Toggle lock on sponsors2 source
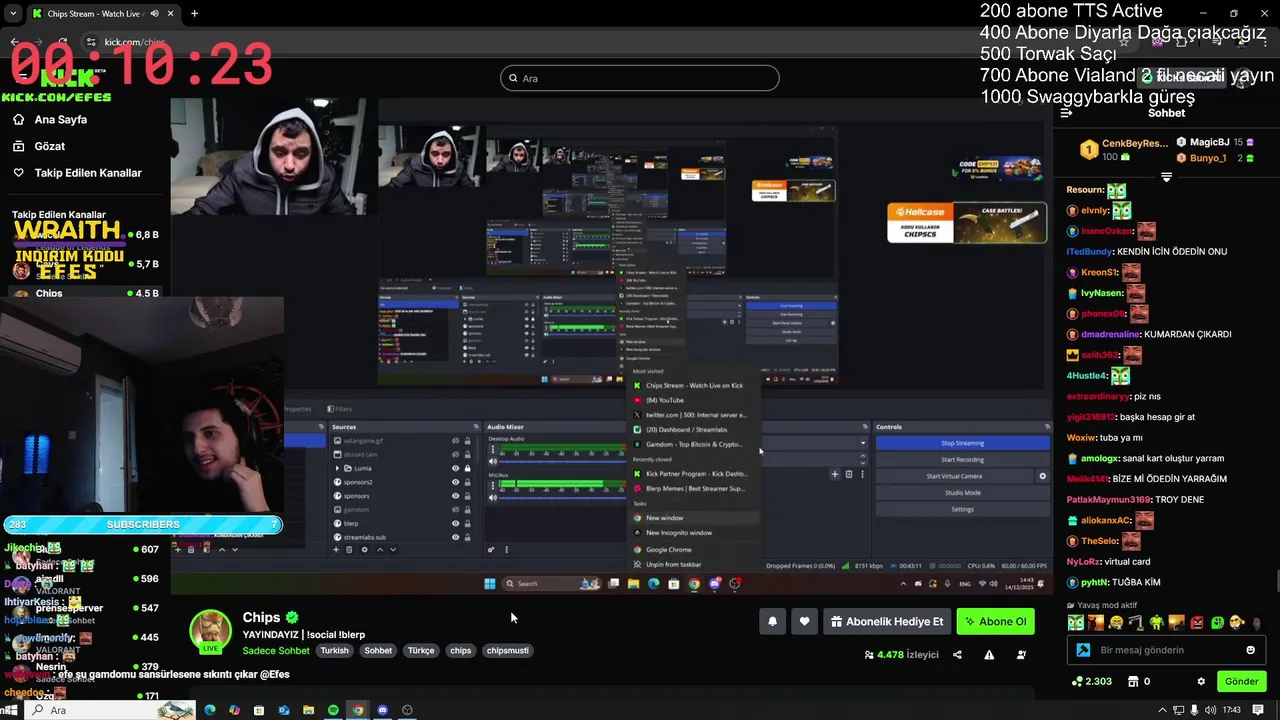The height and width of the screenshot is (720, 1280). (467, 482)
